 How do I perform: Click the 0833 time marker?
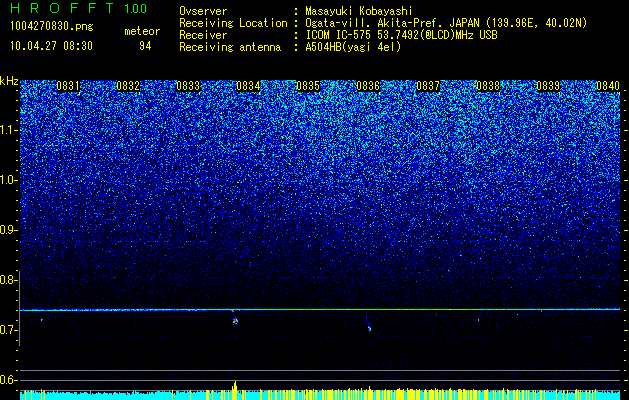point(188,86)
